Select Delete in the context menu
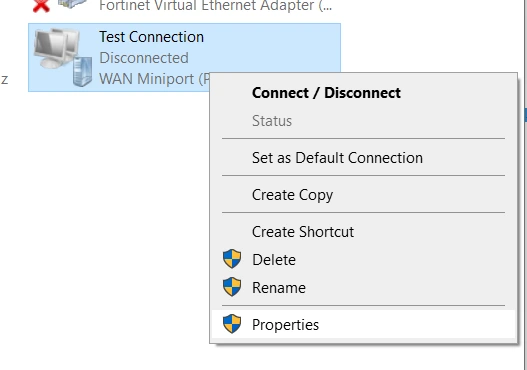Viewport: 527px width, 370px height. pos(363,260)
